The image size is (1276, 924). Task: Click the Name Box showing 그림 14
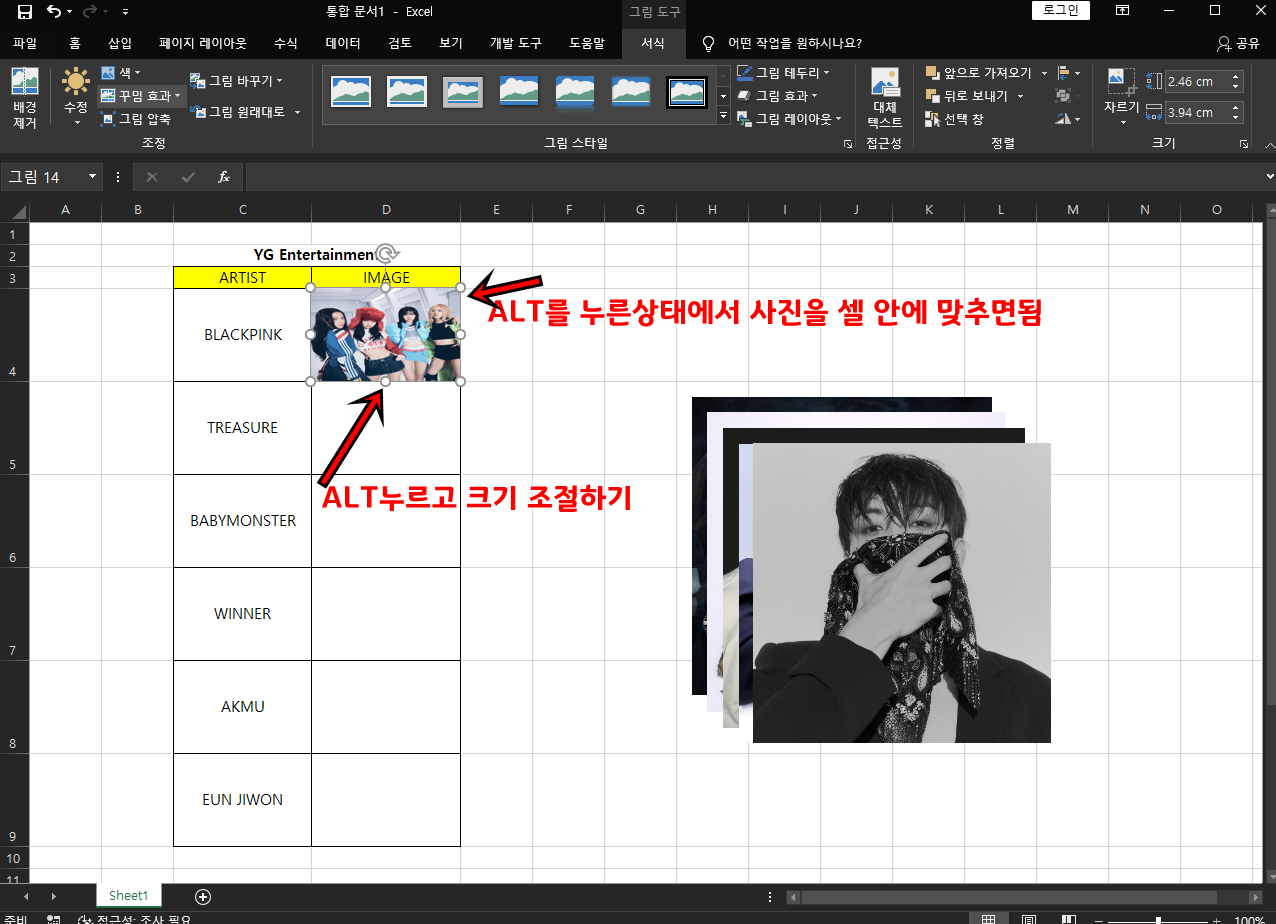(x=43, y=177)
